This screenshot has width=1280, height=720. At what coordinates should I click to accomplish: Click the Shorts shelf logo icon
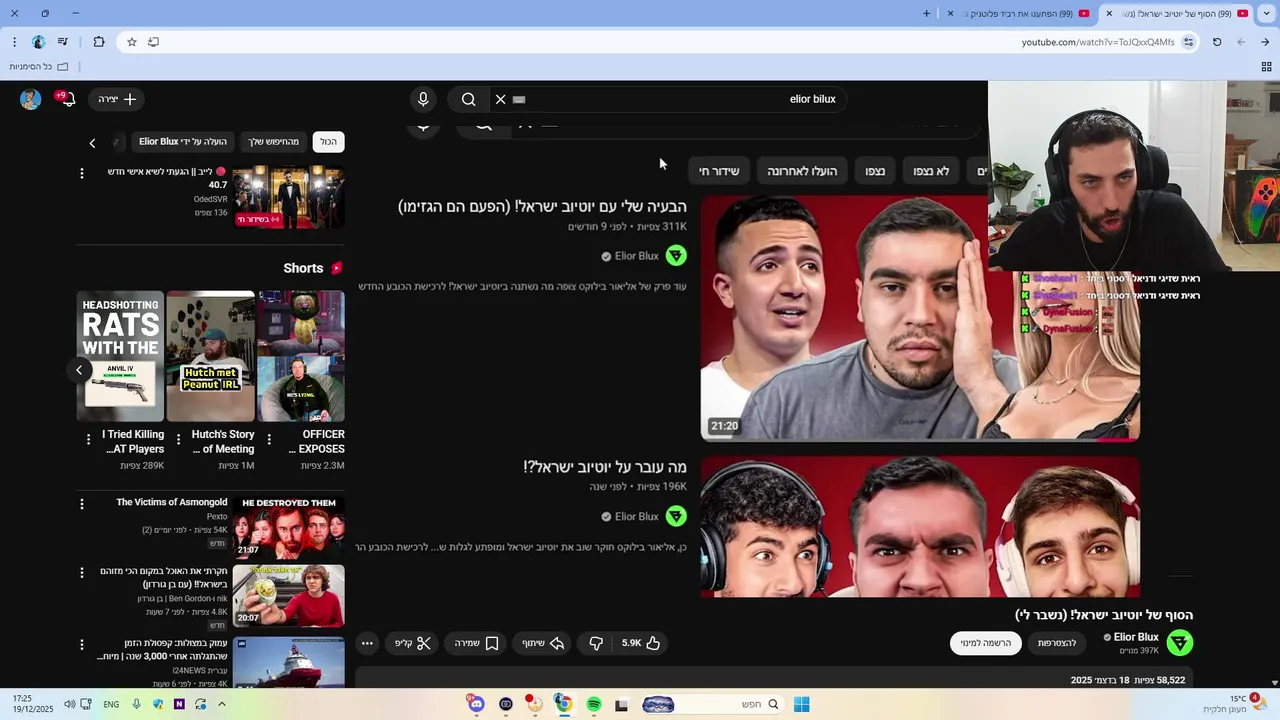pyautogui.click(x=336, y=268)
